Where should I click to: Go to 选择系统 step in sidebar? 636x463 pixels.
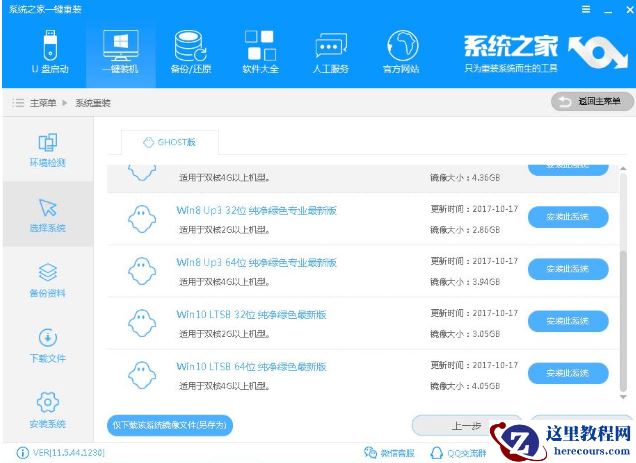coord(47,215)
